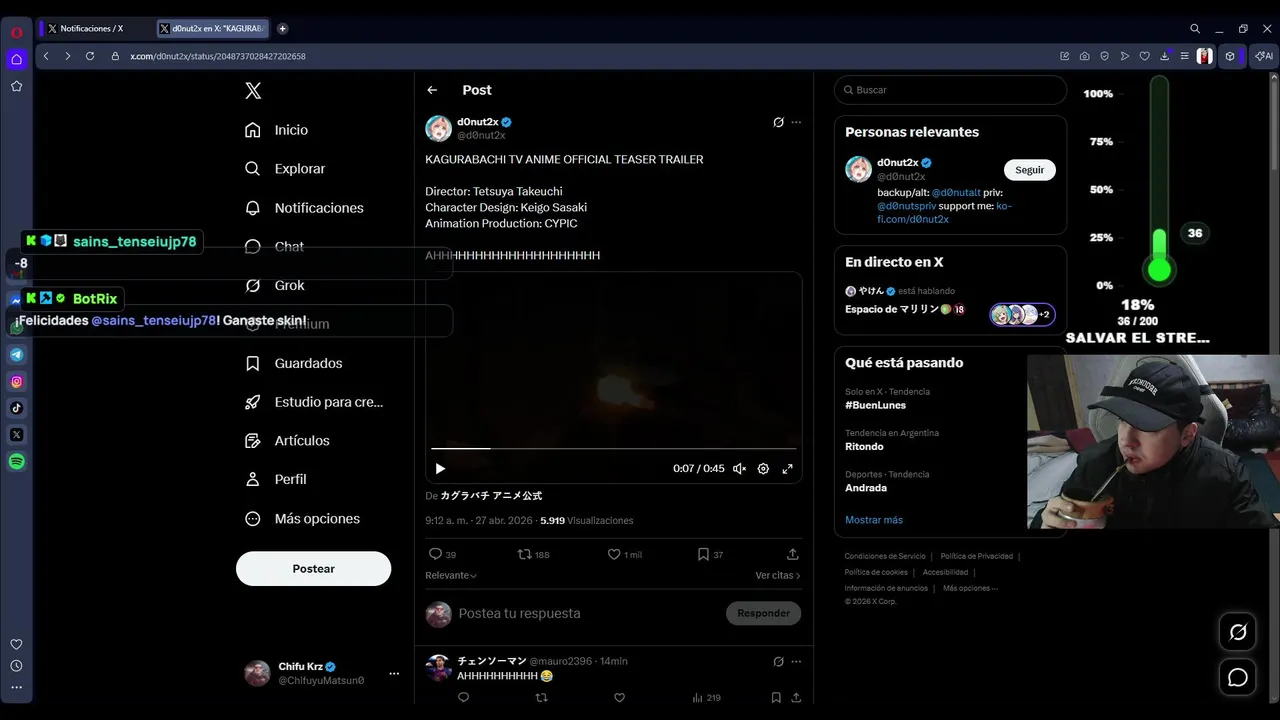The width and height of the screenshot is (1280, 720).
Task: Open the Relevante replies sort dropdown
Action: pos(451,575)
